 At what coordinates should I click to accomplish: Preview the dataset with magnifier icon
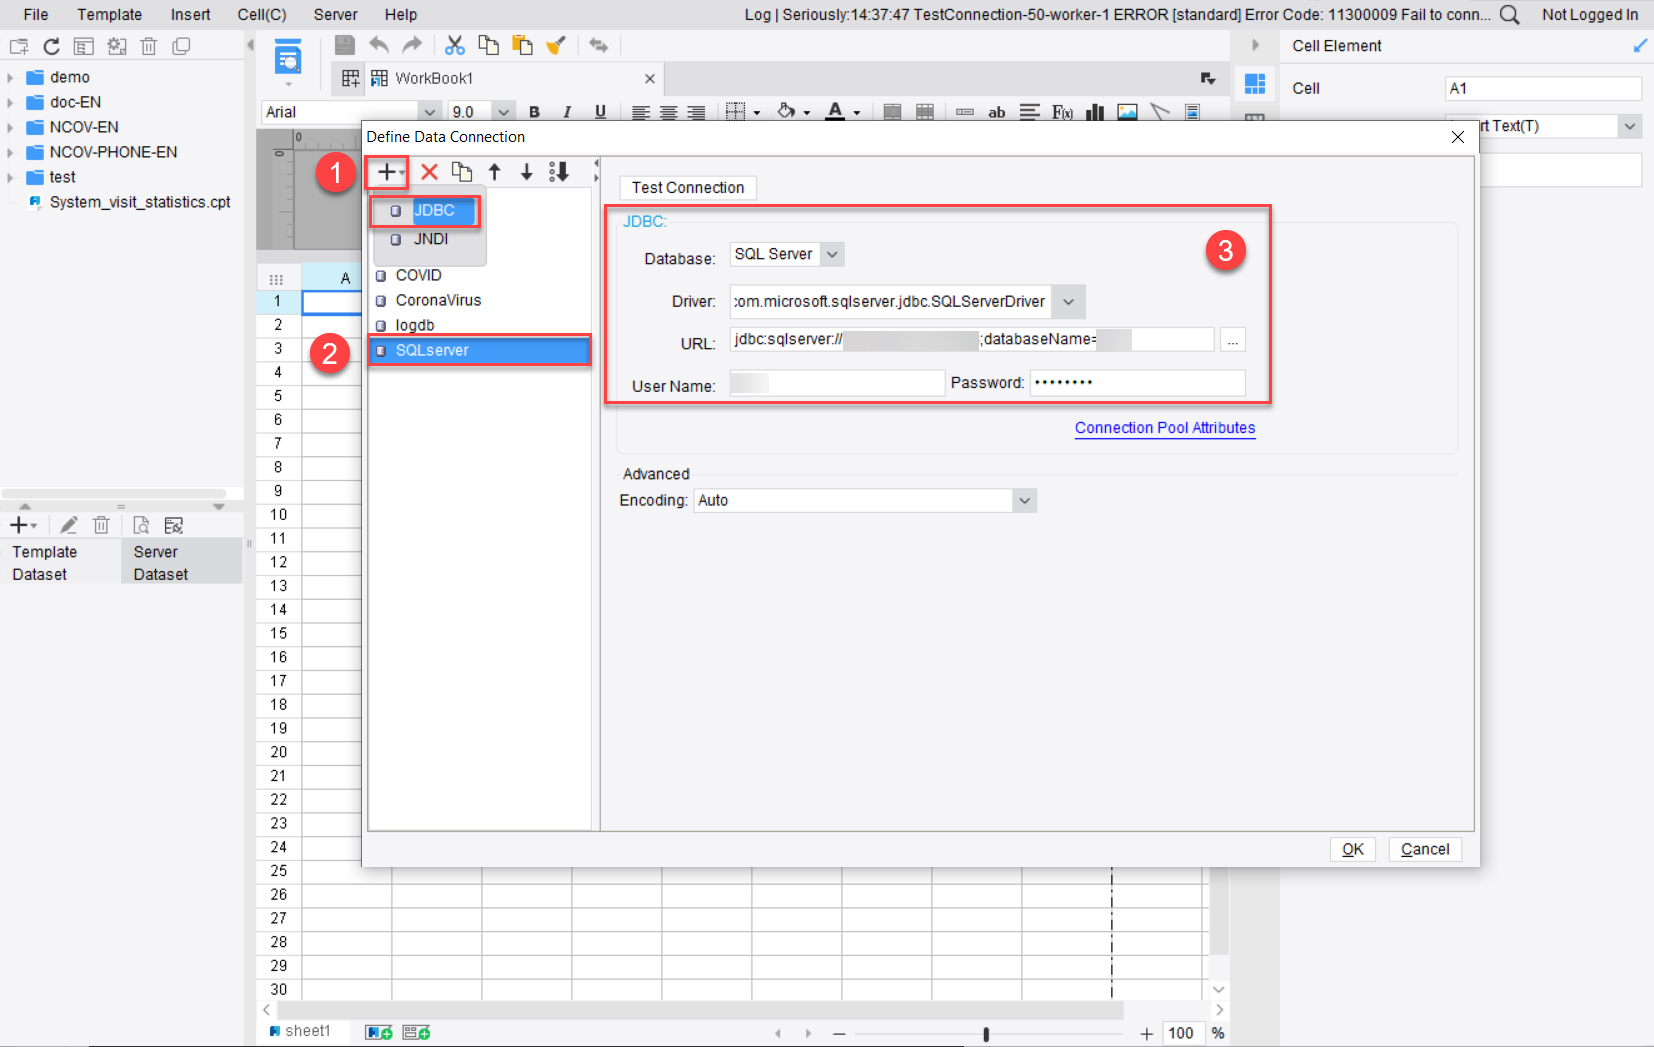(x=140, y=524)
